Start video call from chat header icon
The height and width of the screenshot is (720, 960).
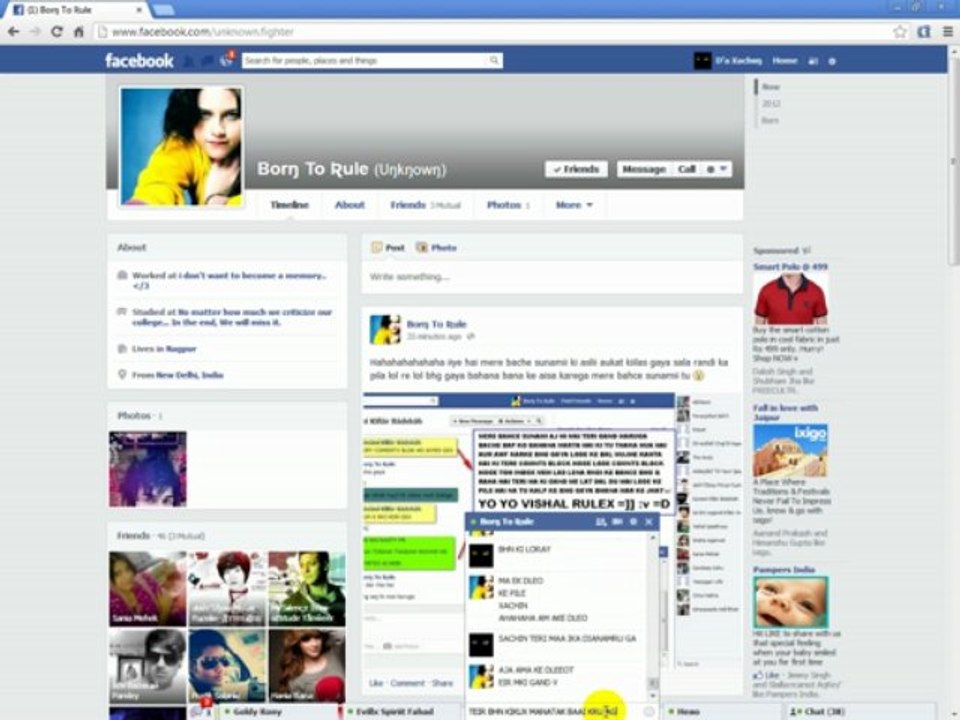(617, 522)
